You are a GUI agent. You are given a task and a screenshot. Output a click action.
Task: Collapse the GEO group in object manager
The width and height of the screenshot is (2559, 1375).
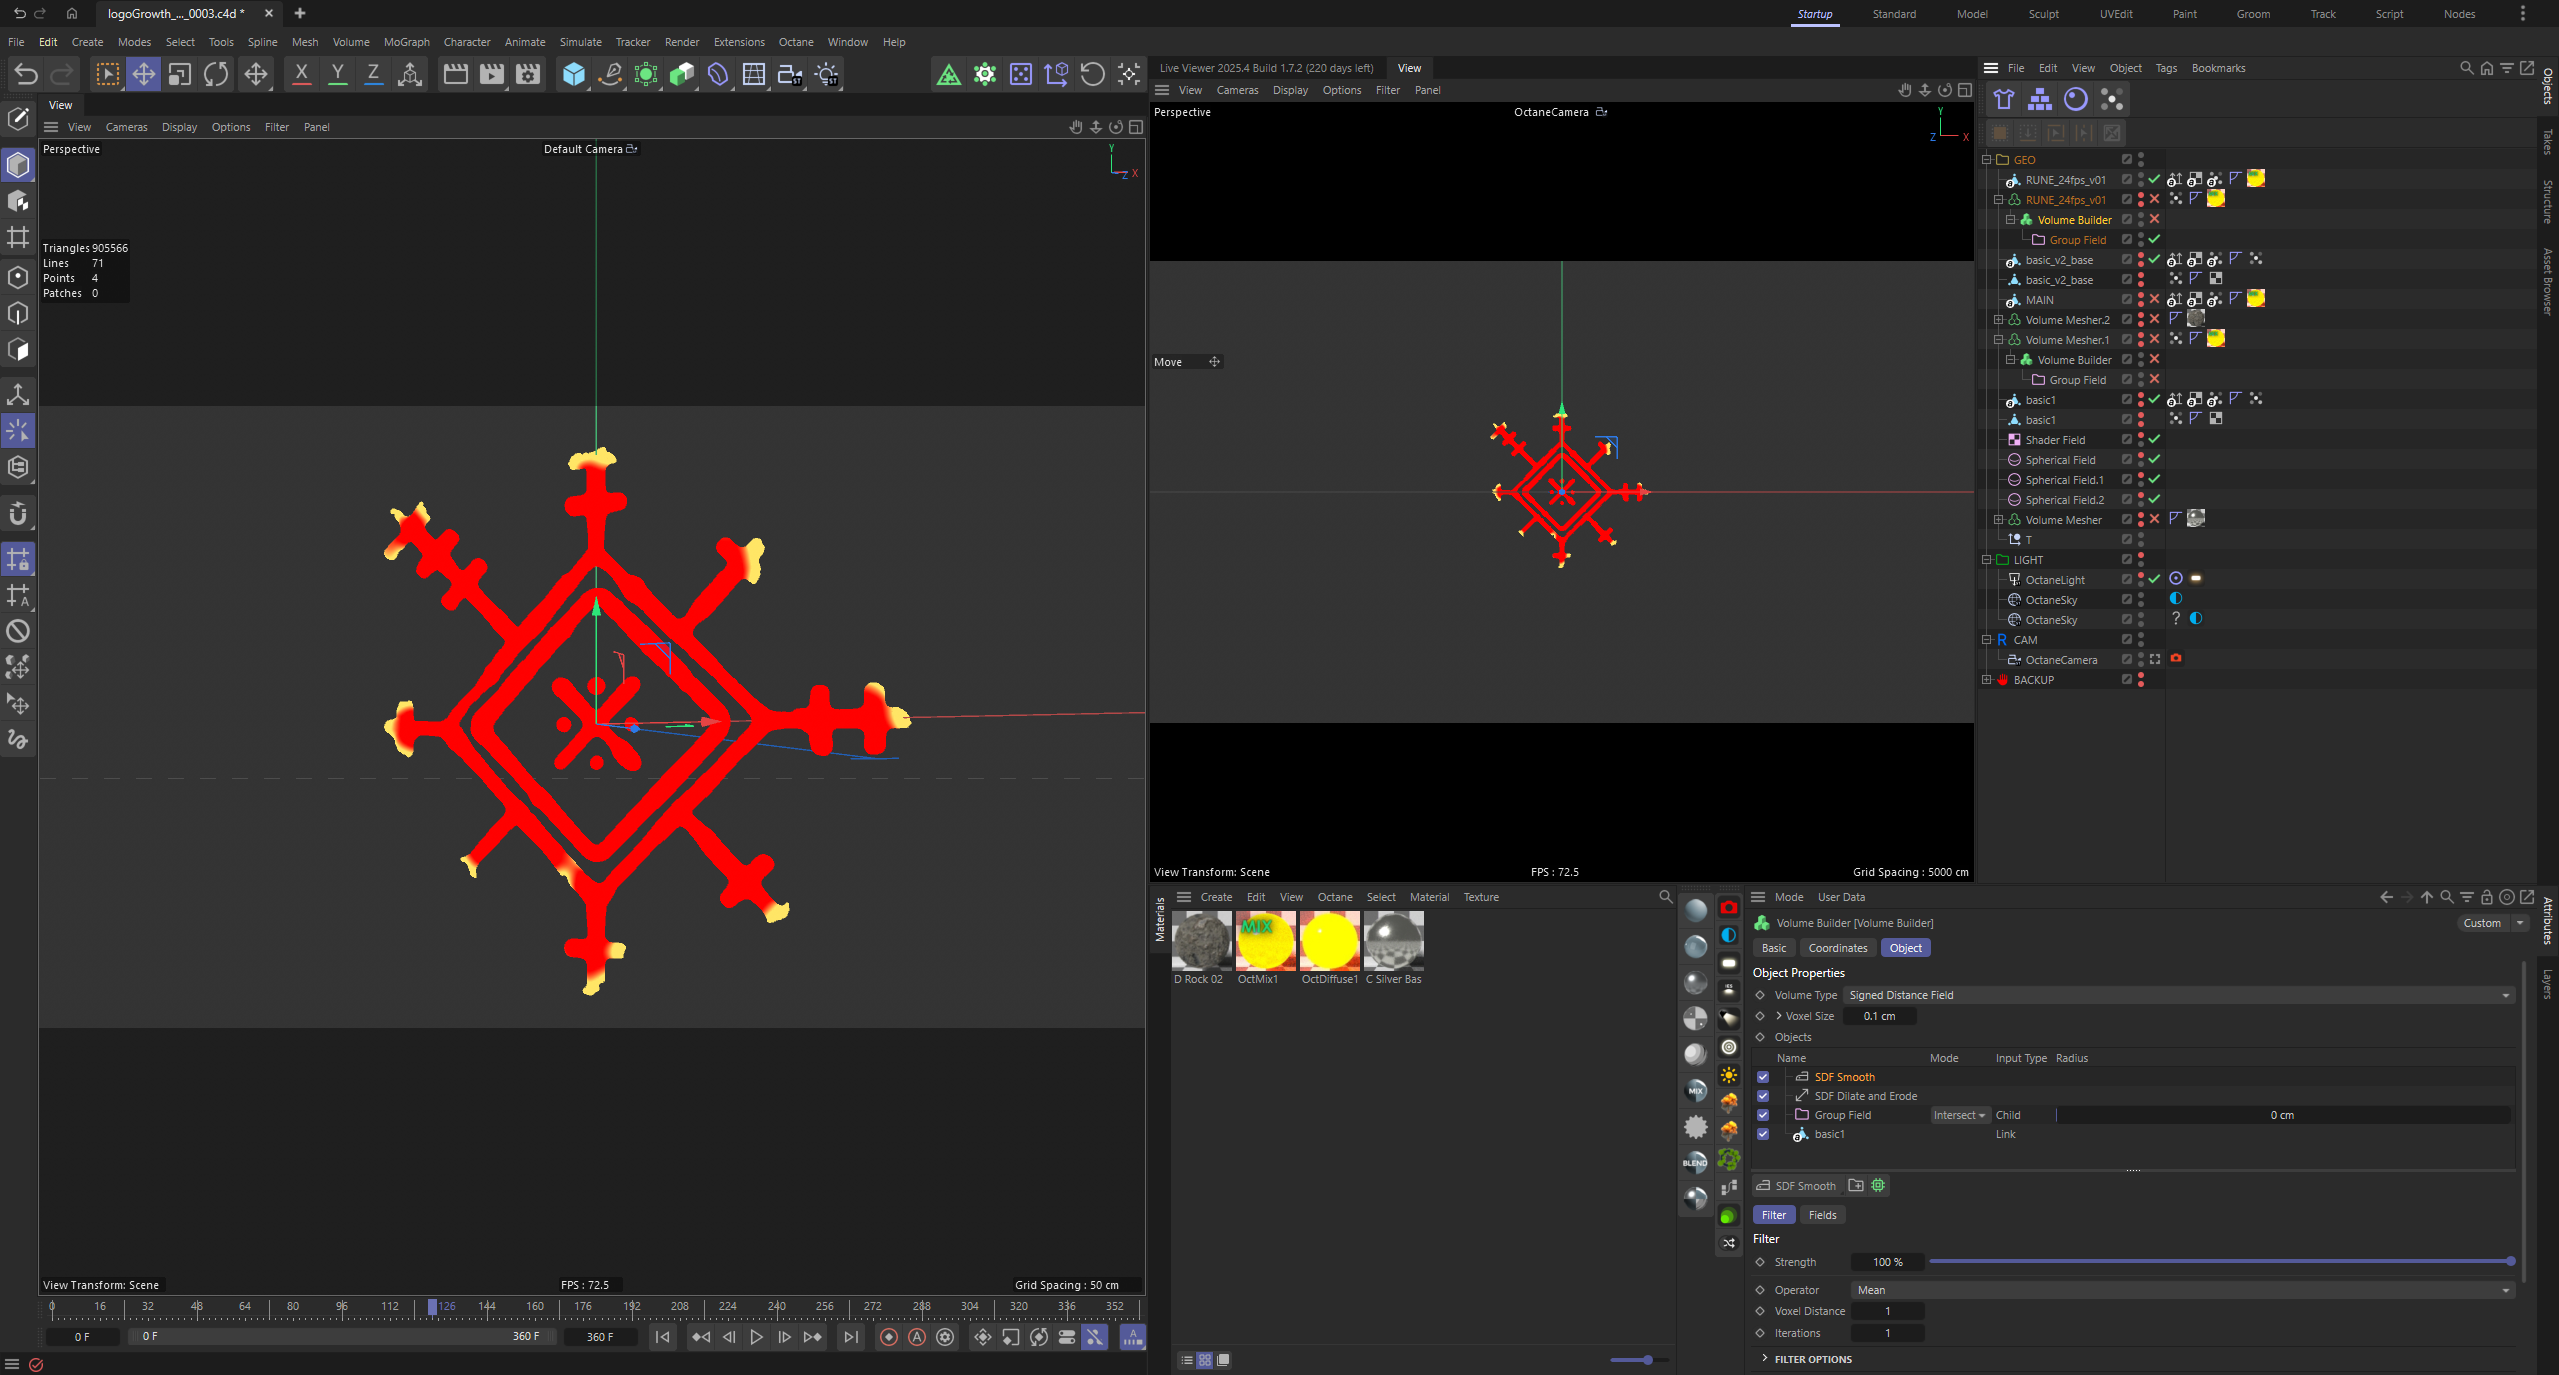pos(1987,159)
